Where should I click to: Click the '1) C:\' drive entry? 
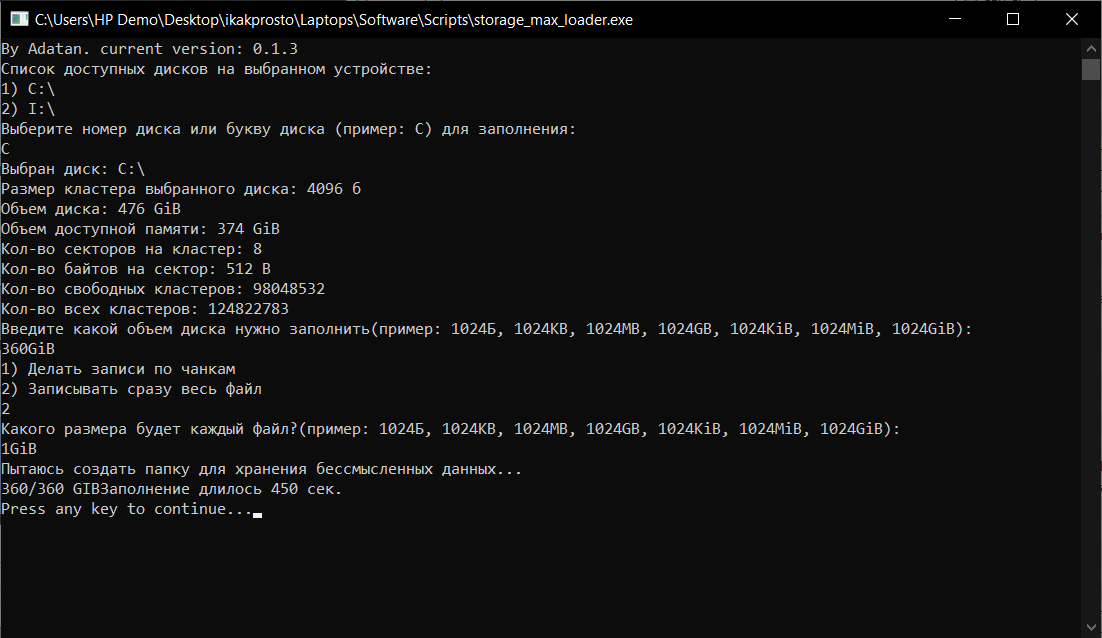(x=28, y=89)
